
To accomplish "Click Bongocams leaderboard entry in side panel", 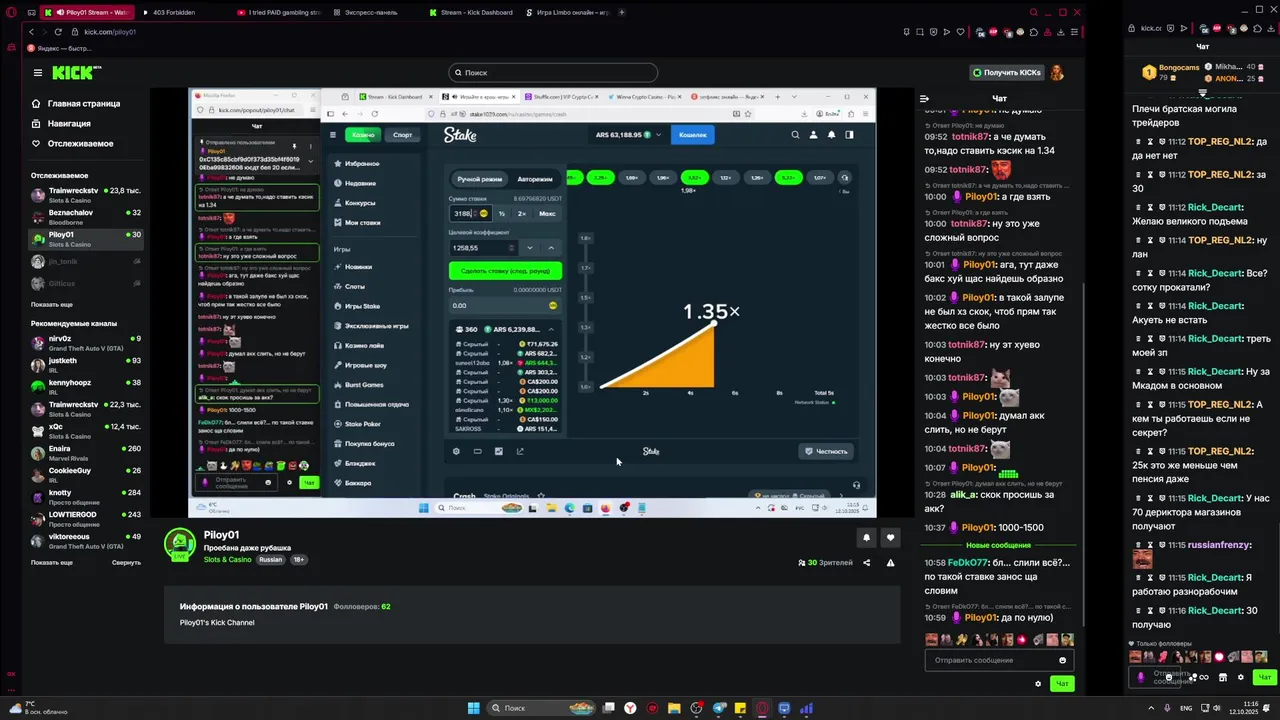I will (x=1169, y=72).
